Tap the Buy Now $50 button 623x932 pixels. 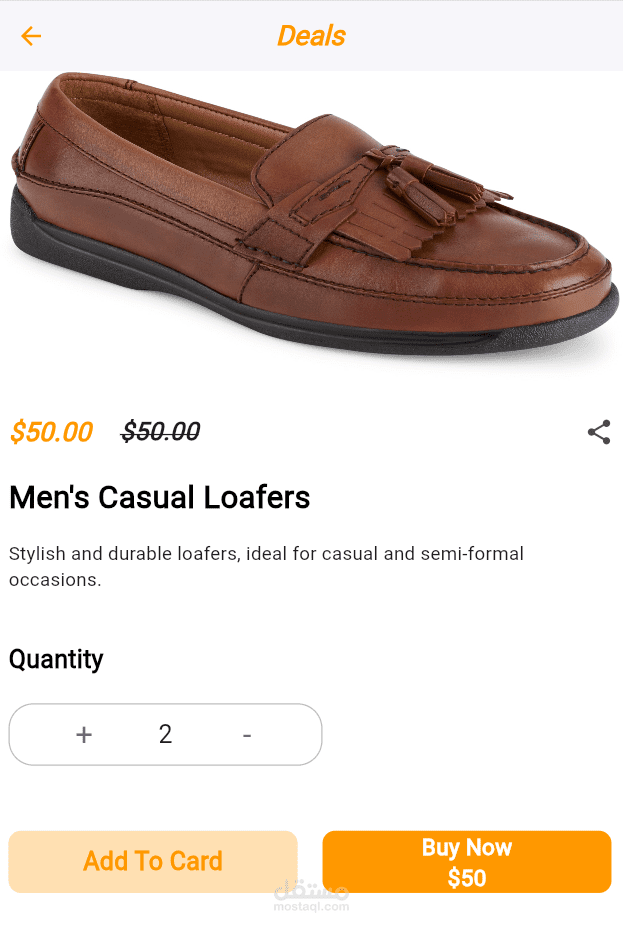click(x=466, y=861)
